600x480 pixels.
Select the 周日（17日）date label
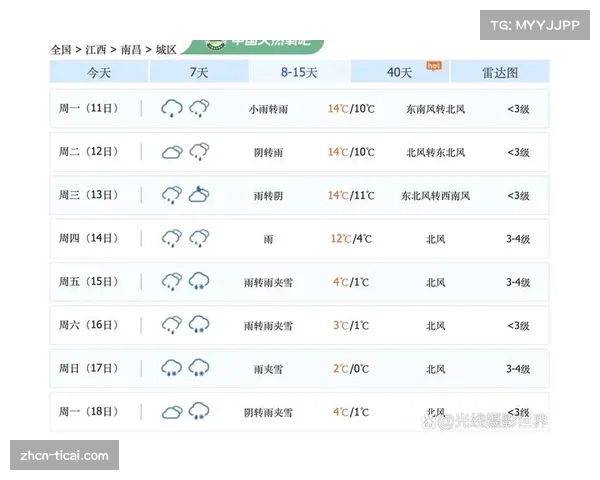point(88,368)
